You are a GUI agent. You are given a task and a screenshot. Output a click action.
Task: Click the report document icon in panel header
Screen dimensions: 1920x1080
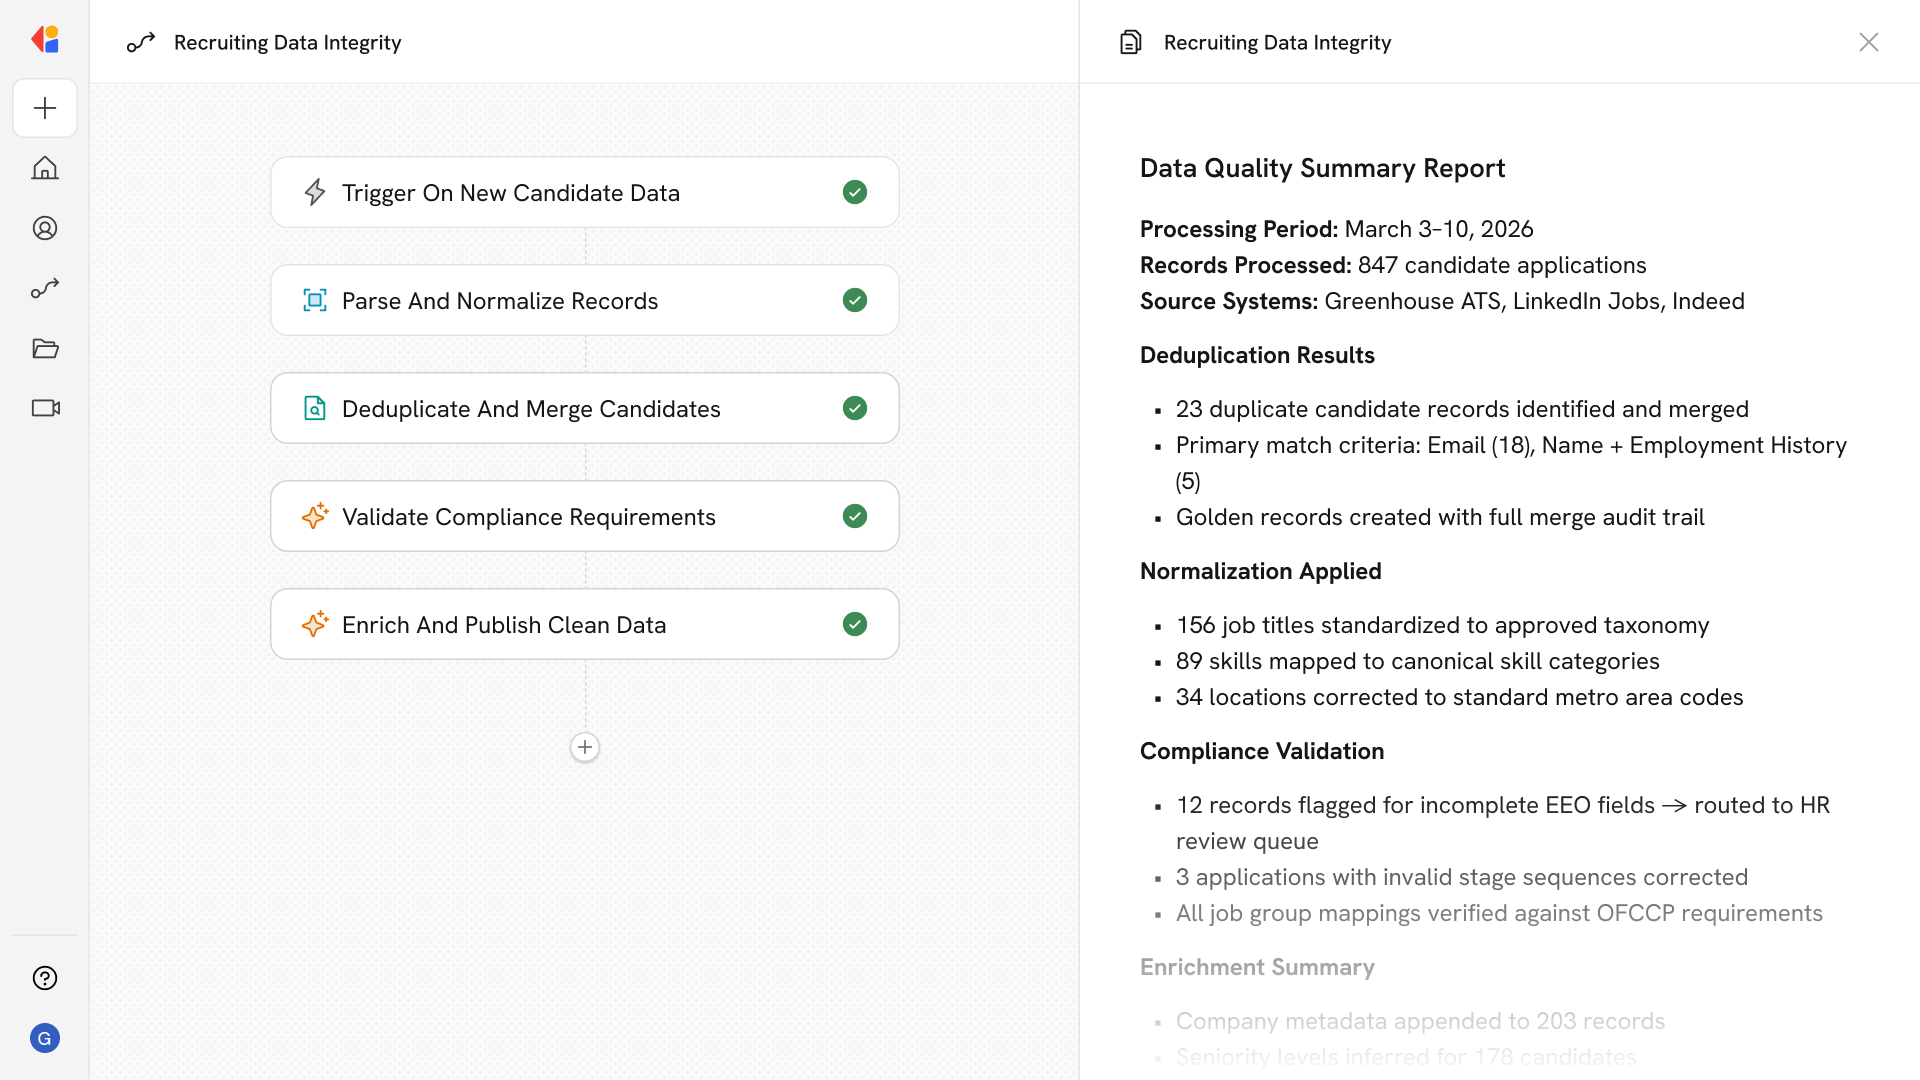click(1131, 42)
